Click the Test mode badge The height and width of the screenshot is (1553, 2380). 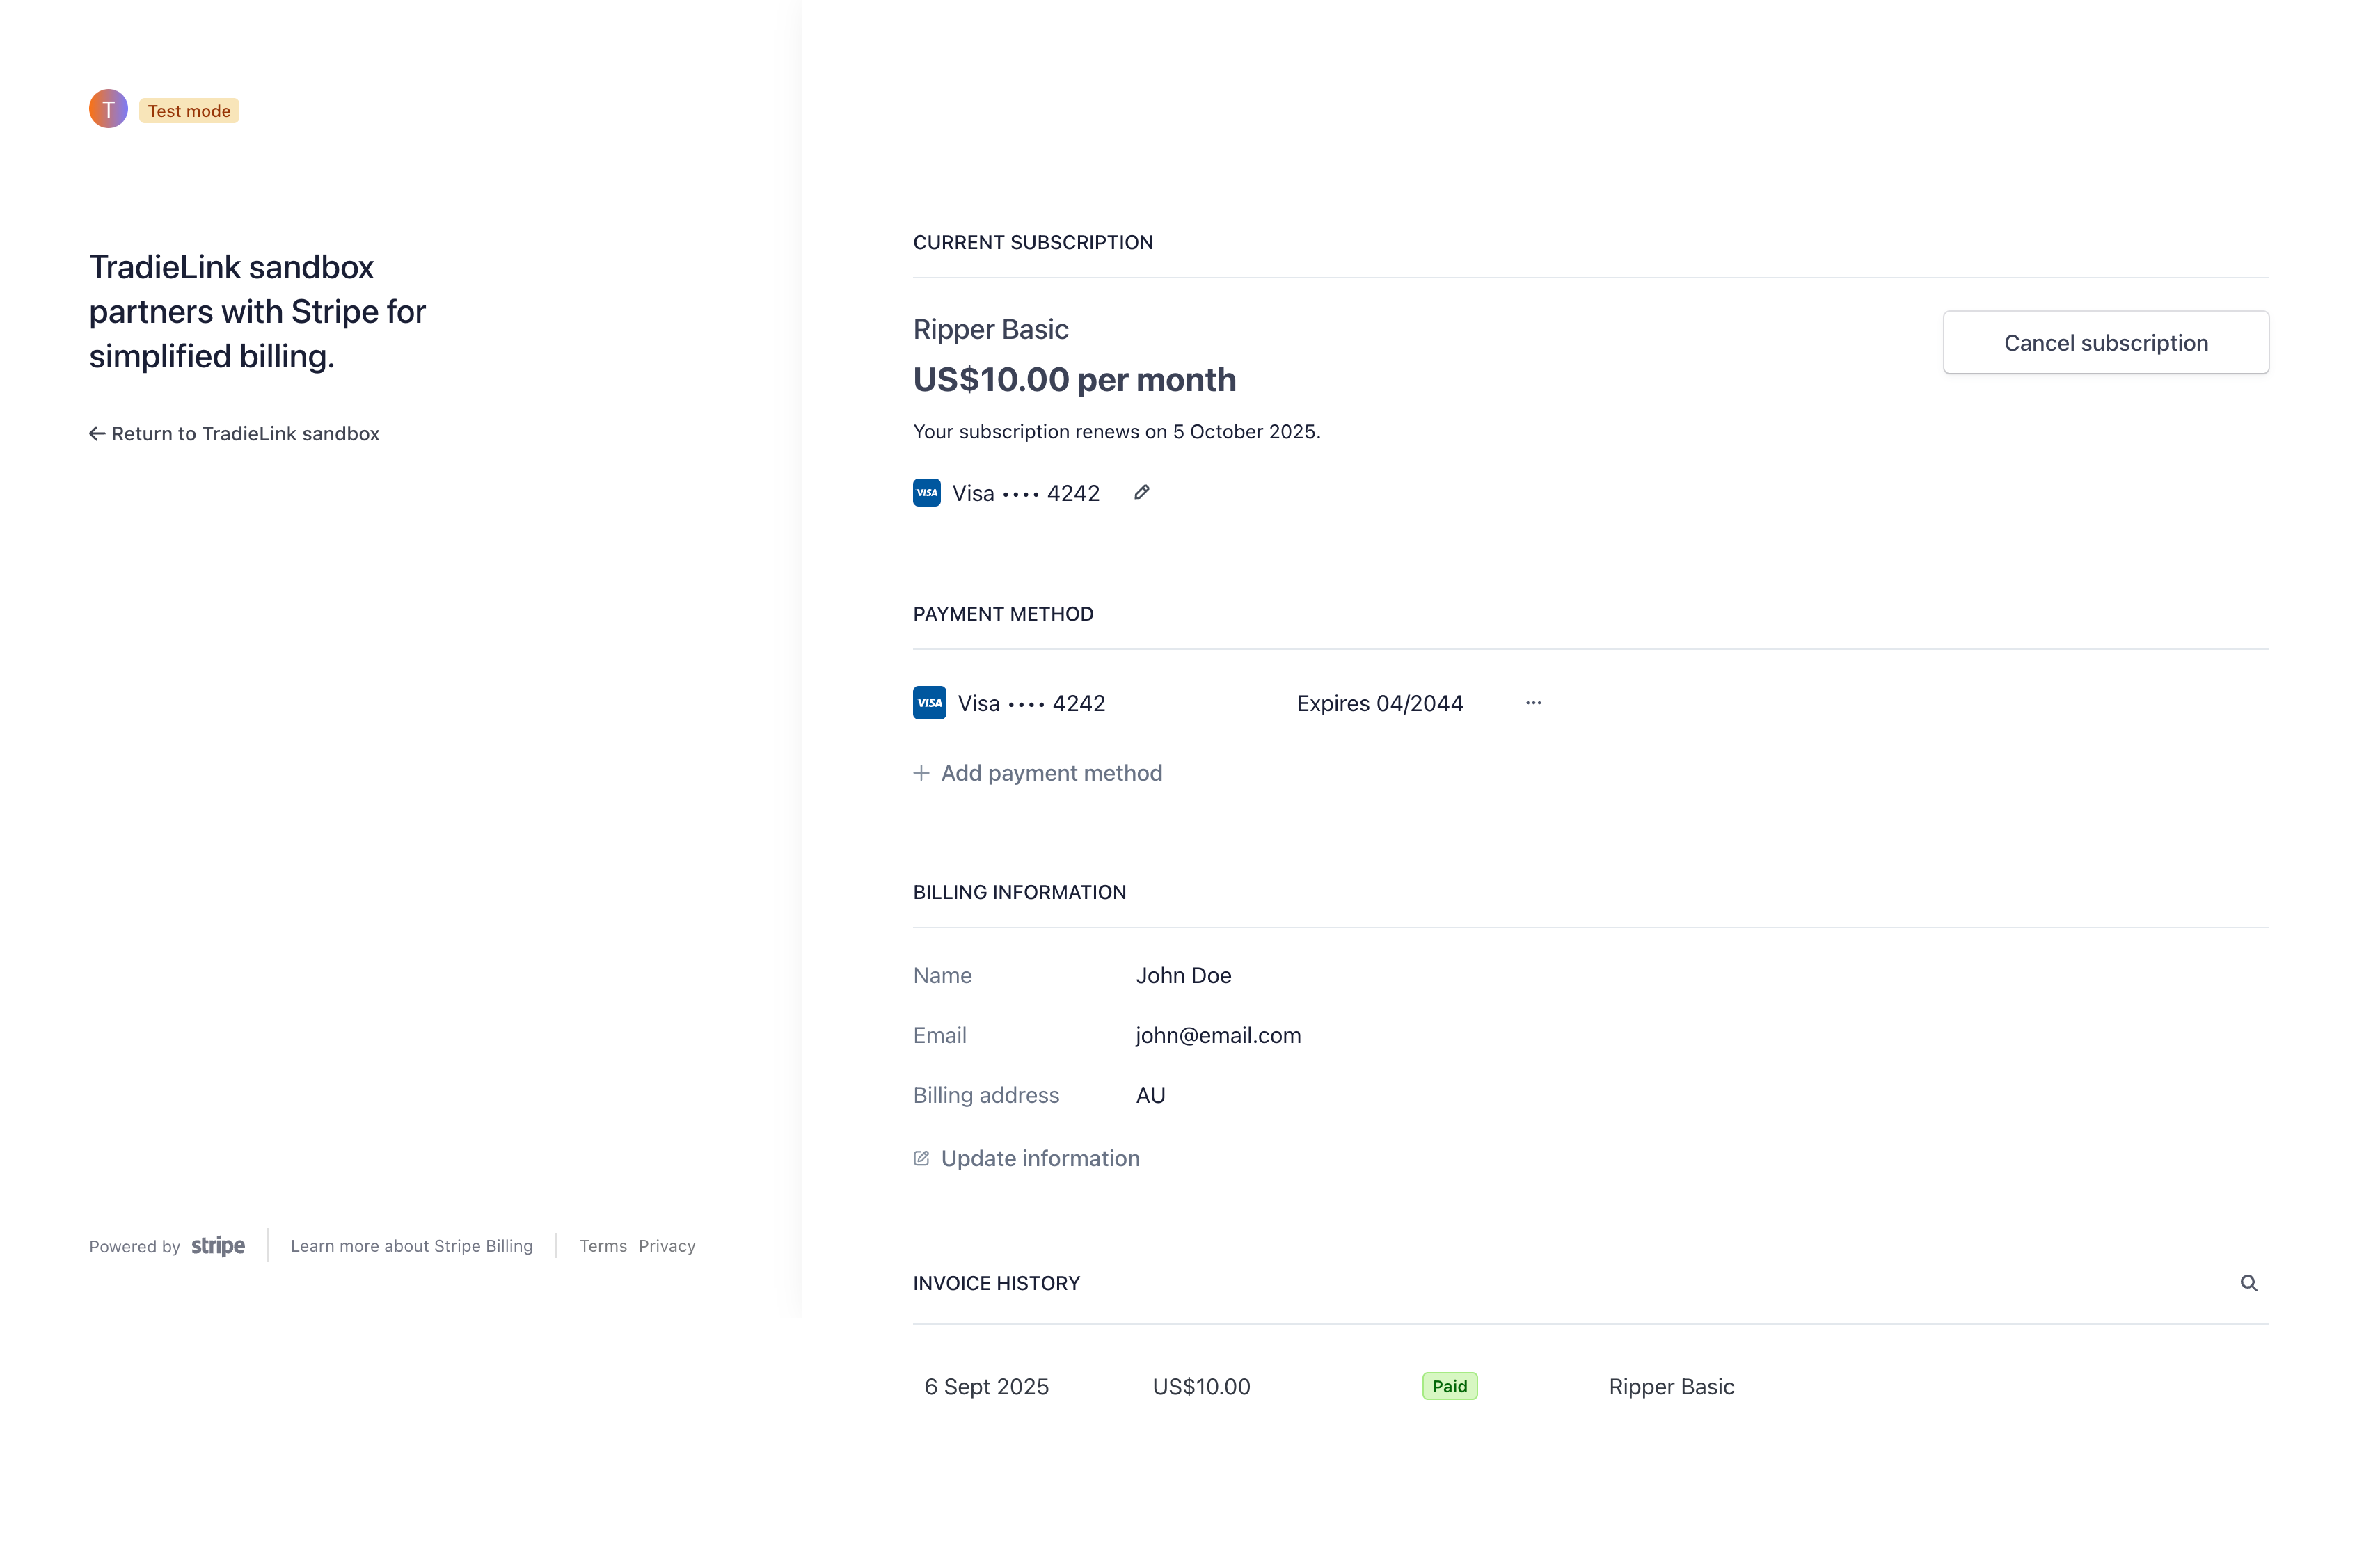pyautogui.click(x=189, y=111)
